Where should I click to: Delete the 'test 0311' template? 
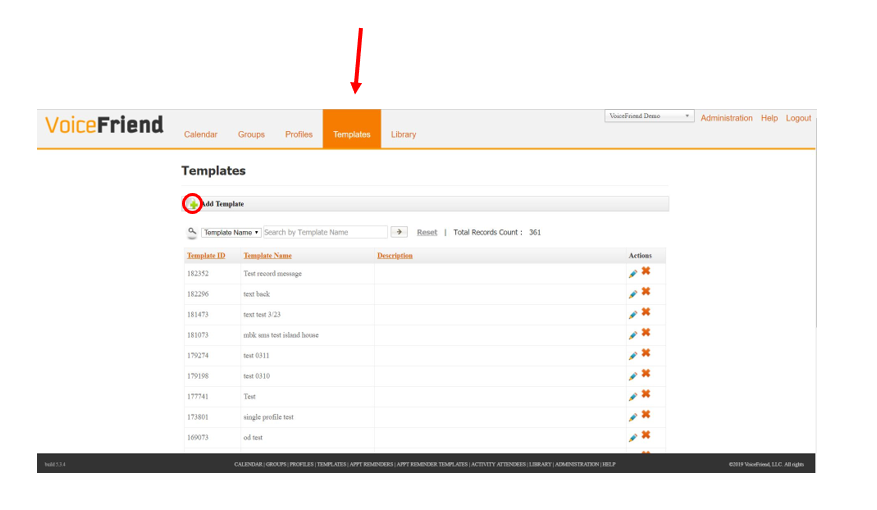[x=645, y=353]
